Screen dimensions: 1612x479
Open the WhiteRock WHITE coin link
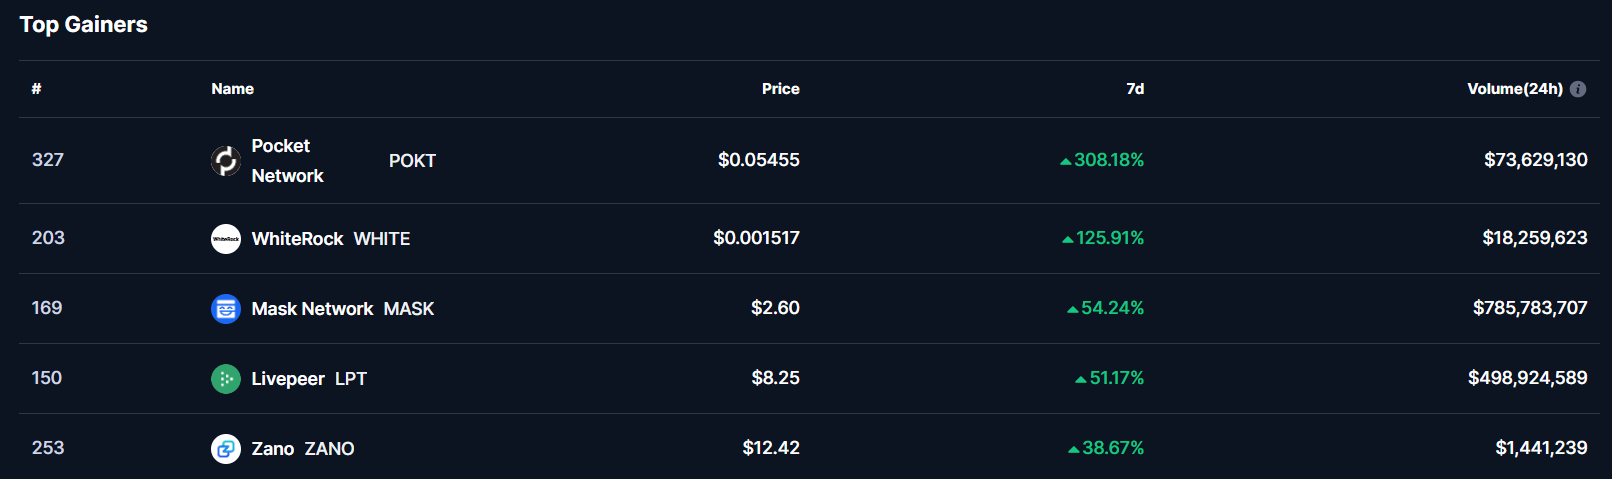click(x=311, y=239)
